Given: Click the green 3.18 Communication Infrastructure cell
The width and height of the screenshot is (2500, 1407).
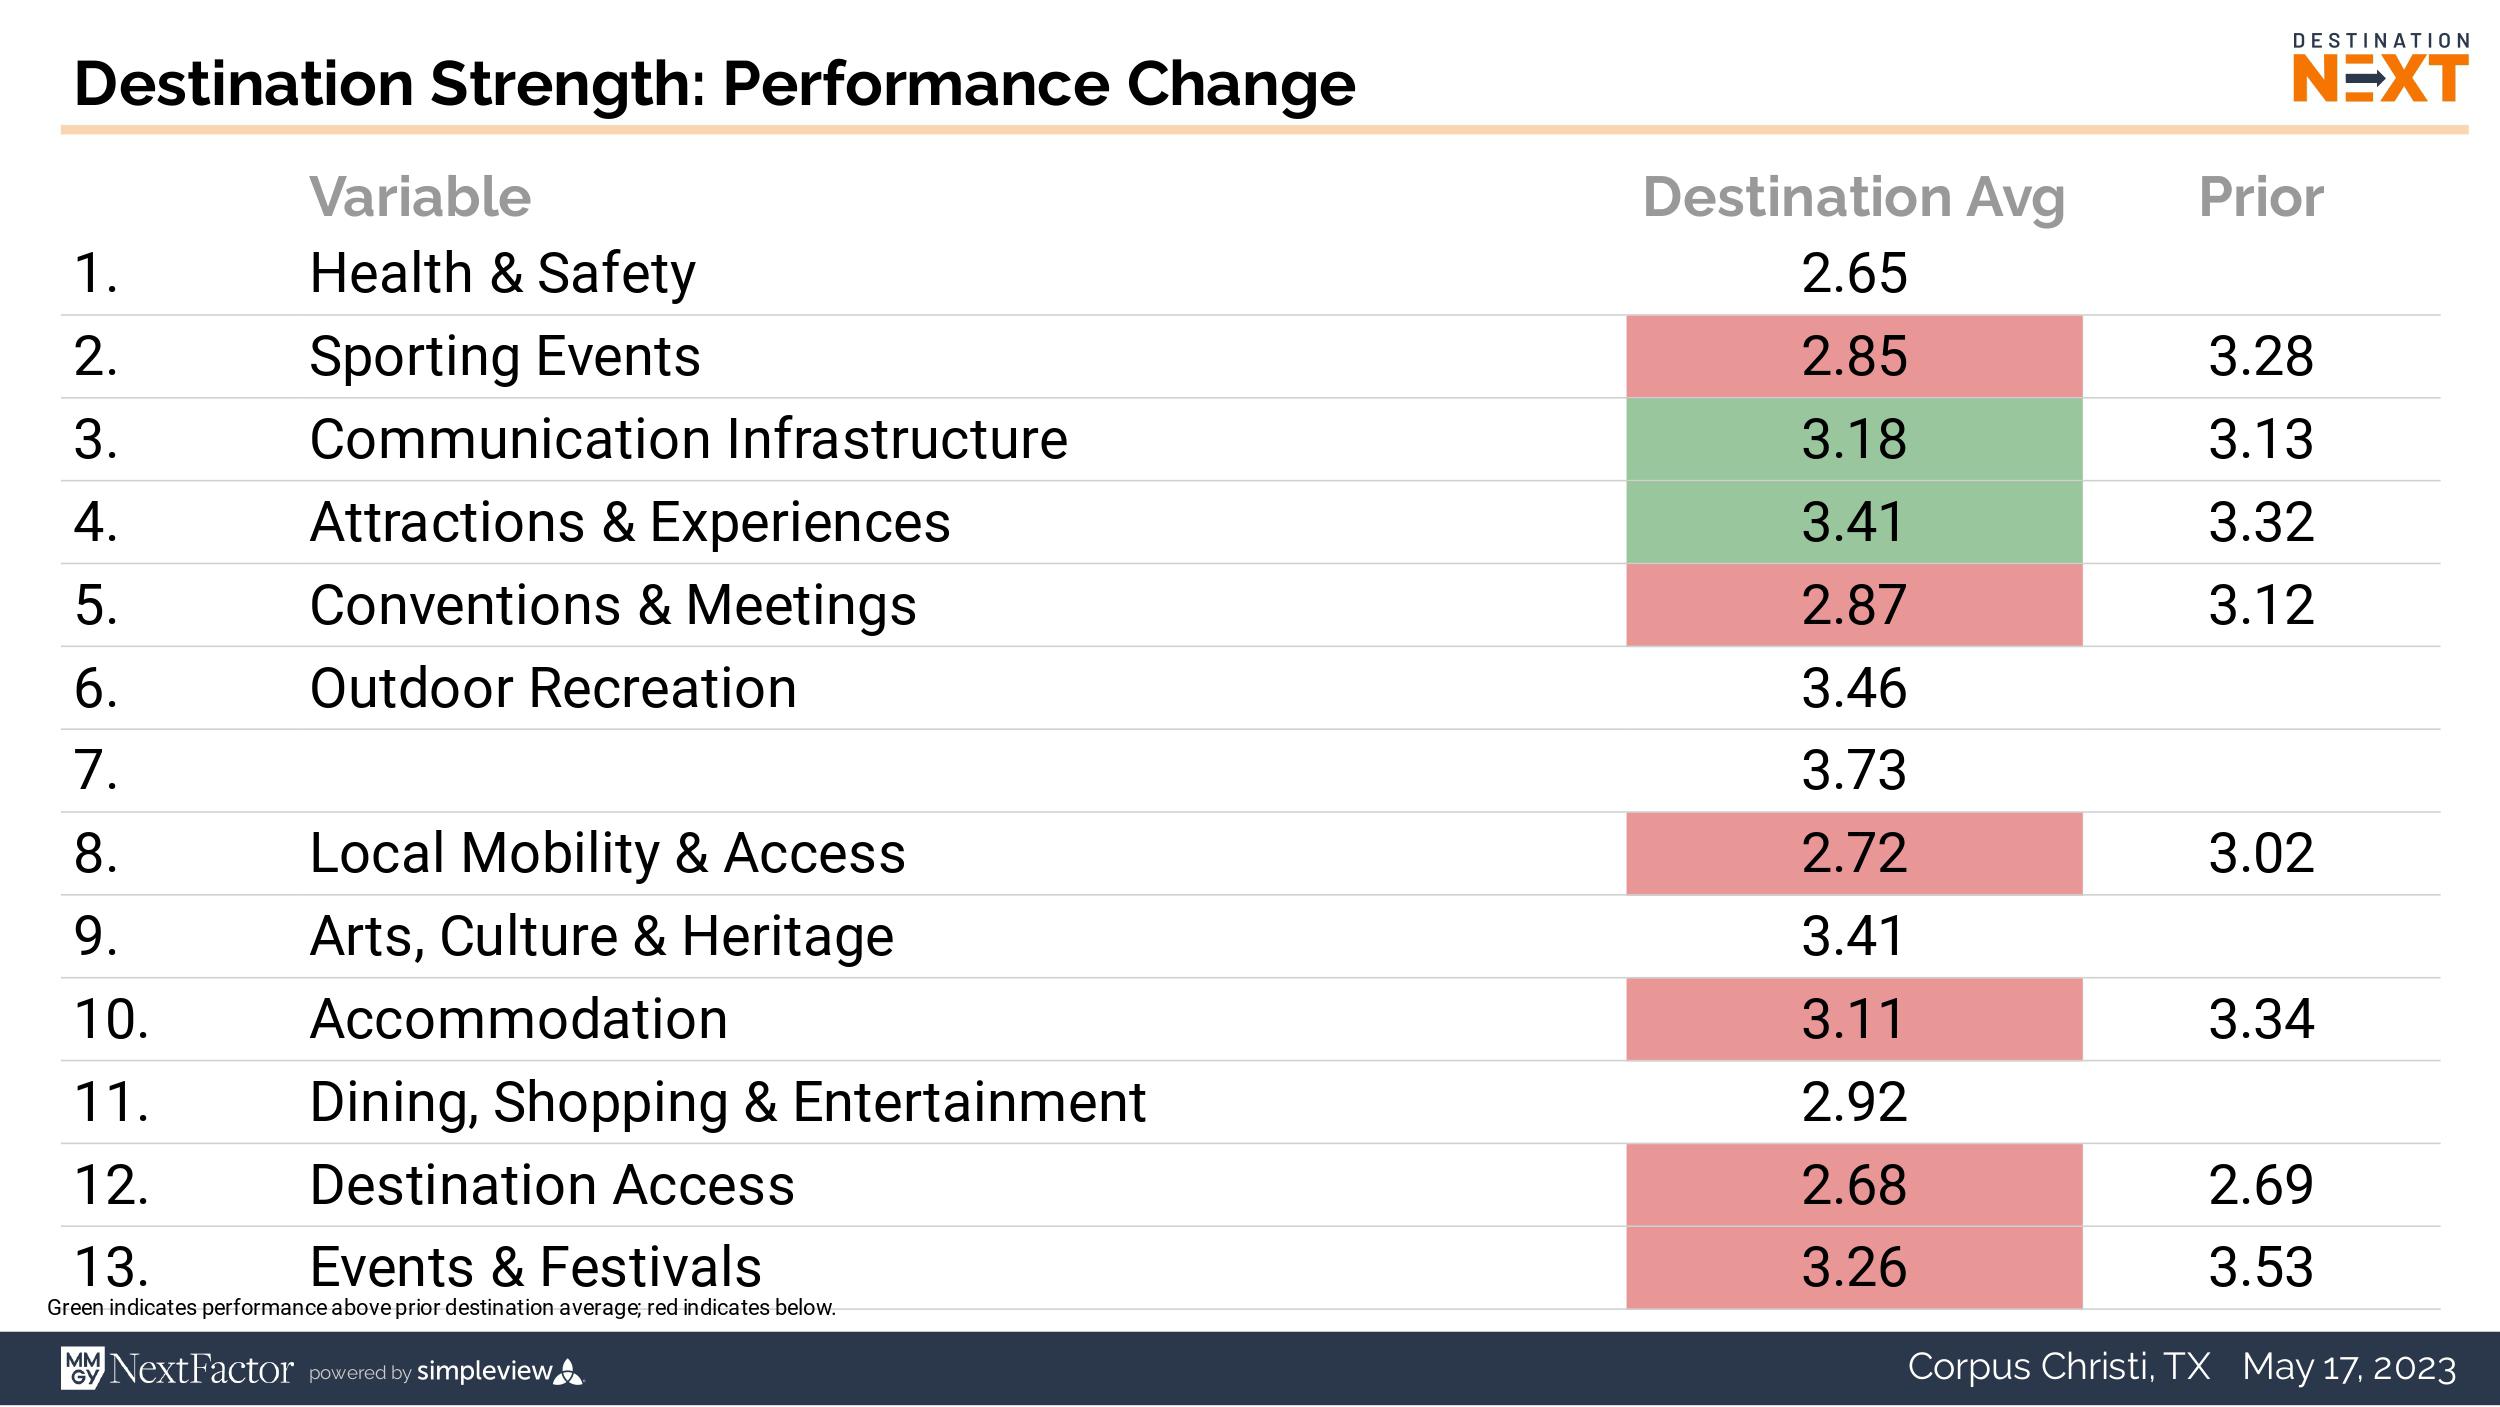Looking at the screenshot, I should pos(1853,439).
